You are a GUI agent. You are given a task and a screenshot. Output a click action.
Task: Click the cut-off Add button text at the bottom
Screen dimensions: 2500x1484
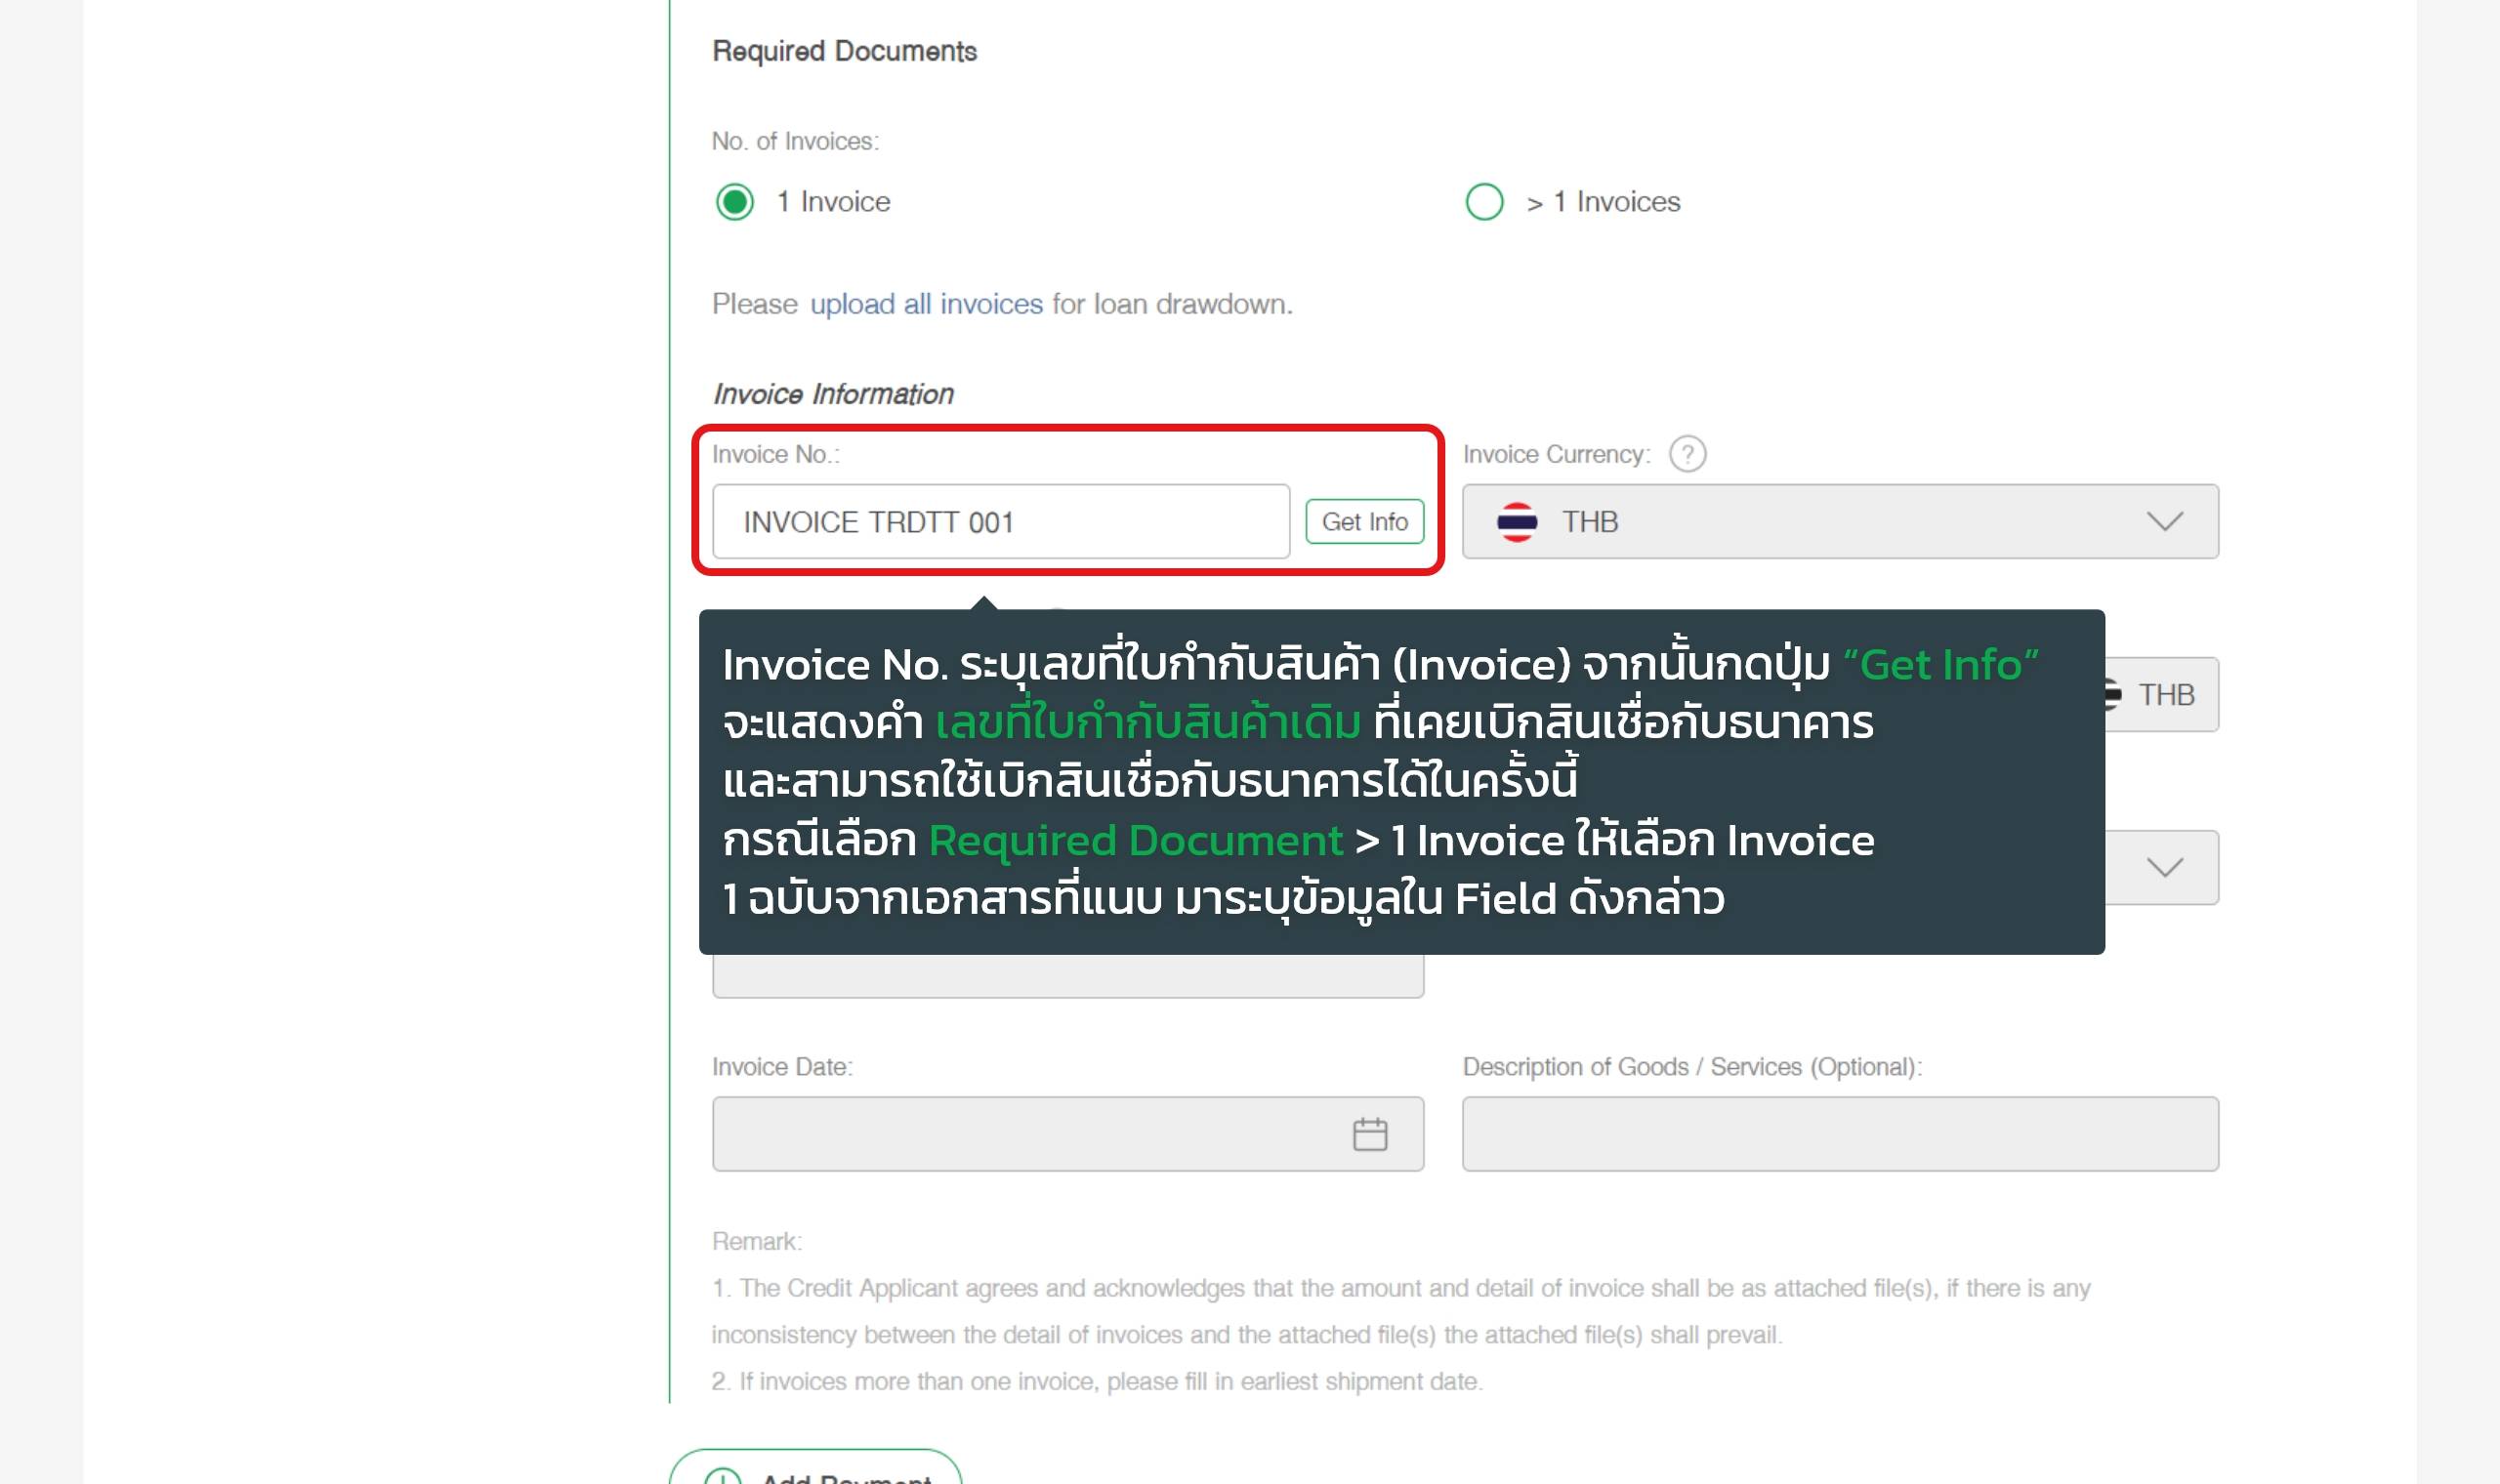tap(846, 1477)
